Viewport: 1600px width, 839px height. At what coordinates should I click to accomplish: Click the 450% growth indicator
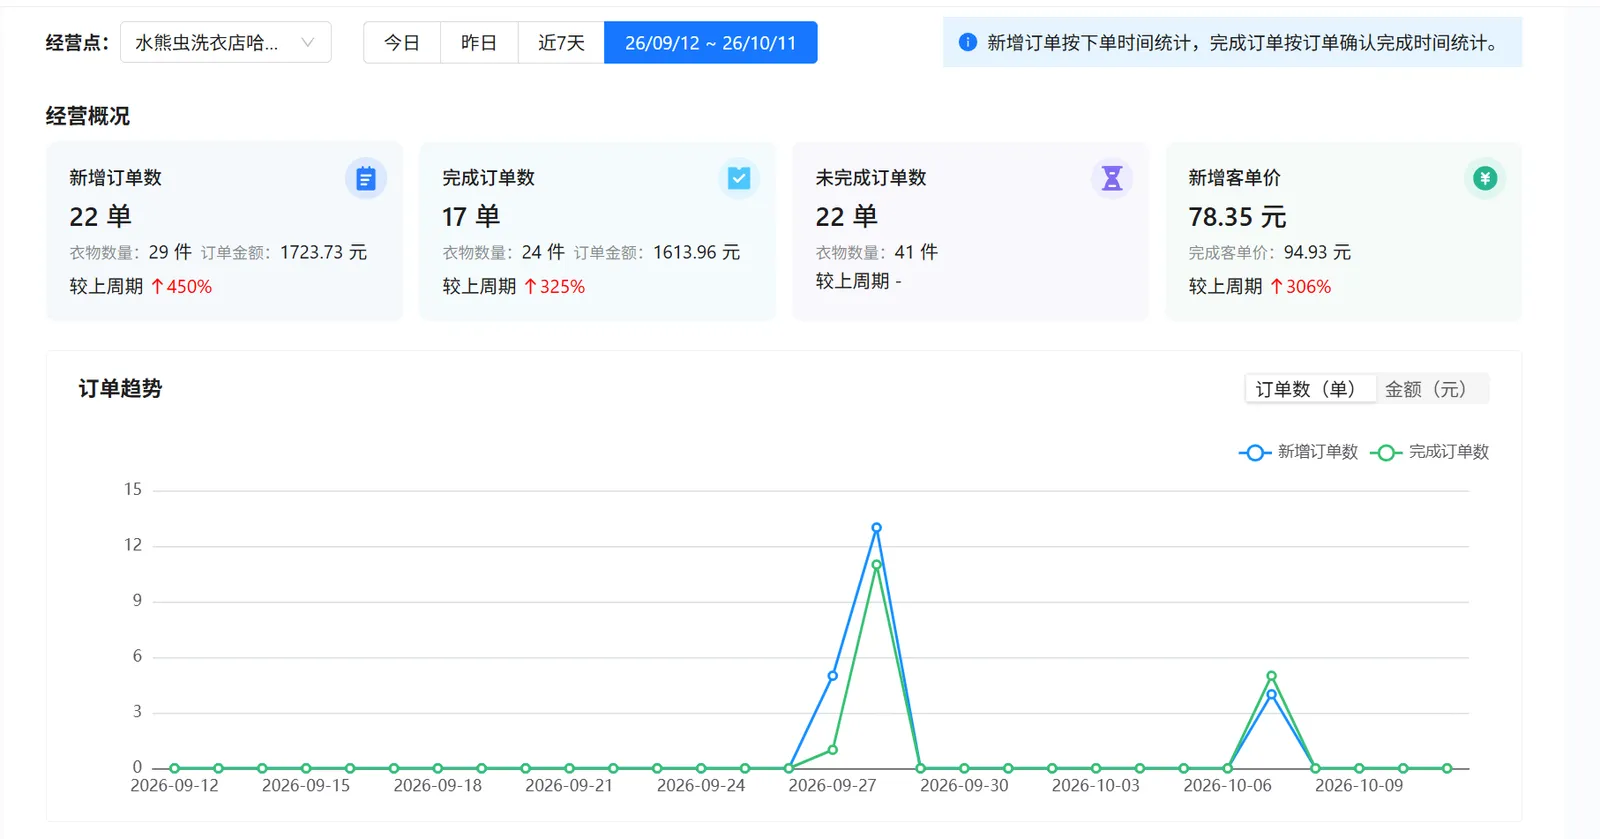pyautogui.click(x=181, y=287)
